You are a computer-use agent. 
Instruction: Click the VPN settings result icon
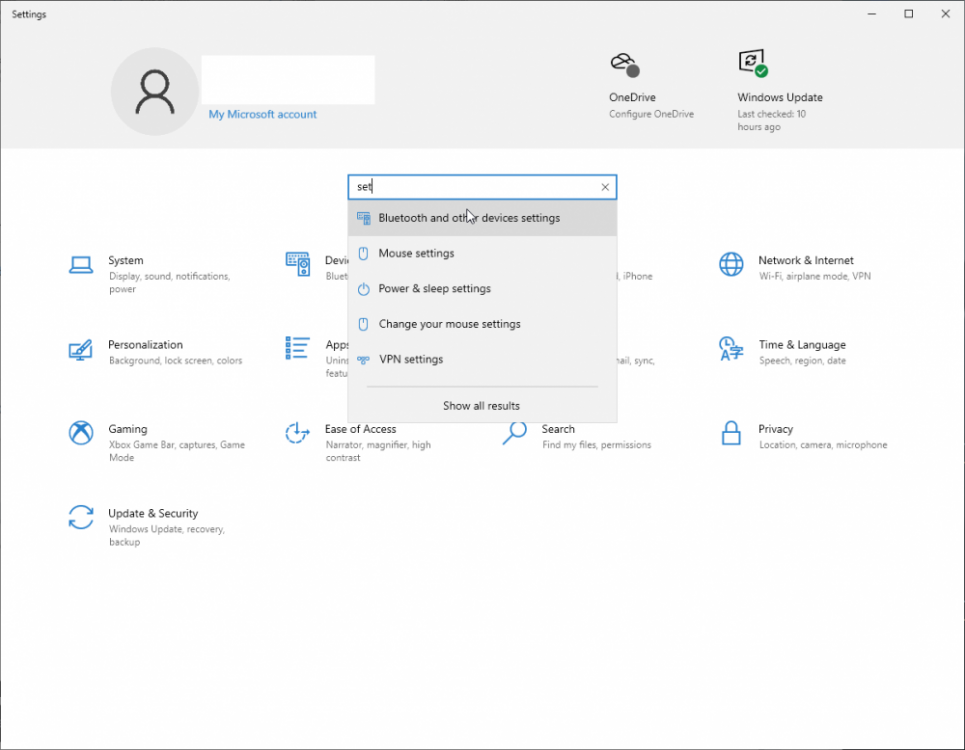click(x=364, y=360)
